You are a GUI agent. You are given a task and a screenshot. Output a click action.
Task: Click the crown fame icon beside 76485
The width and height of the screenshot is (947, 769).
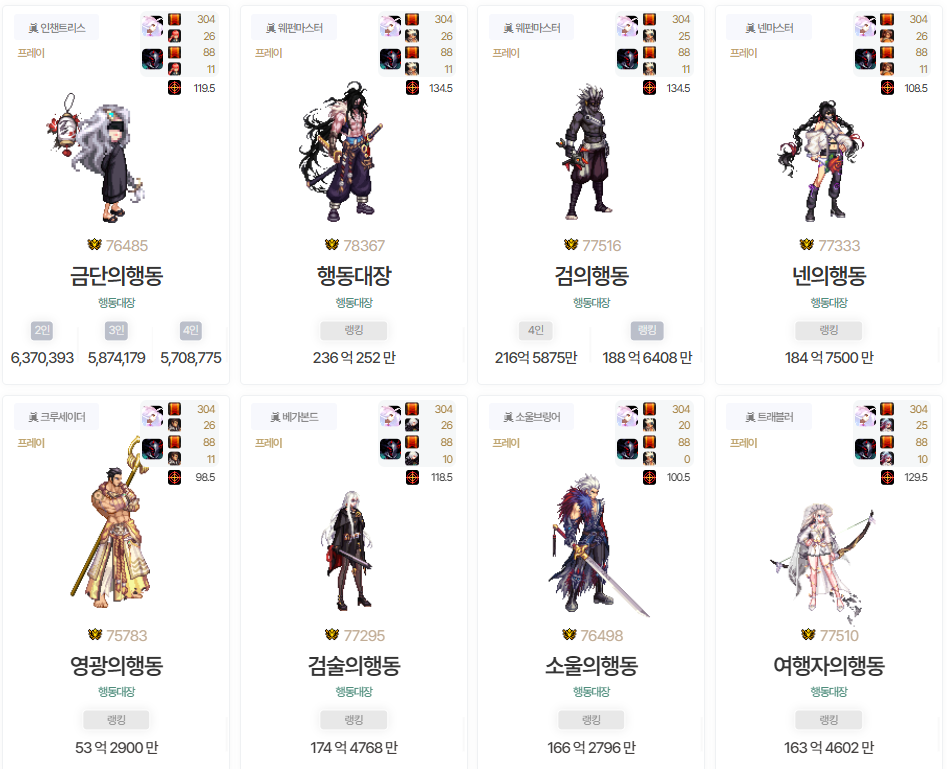pos(94,245)
